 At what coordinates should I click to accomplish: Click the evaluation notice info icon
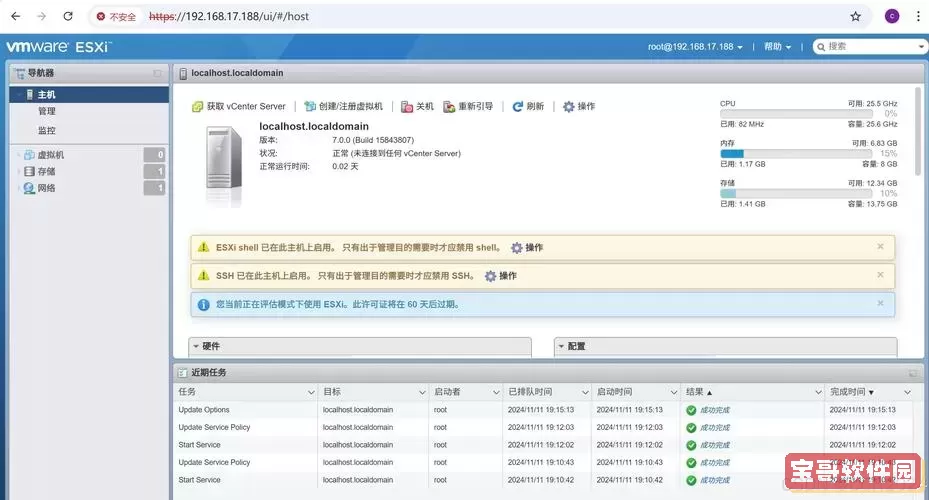coord(203,305)
